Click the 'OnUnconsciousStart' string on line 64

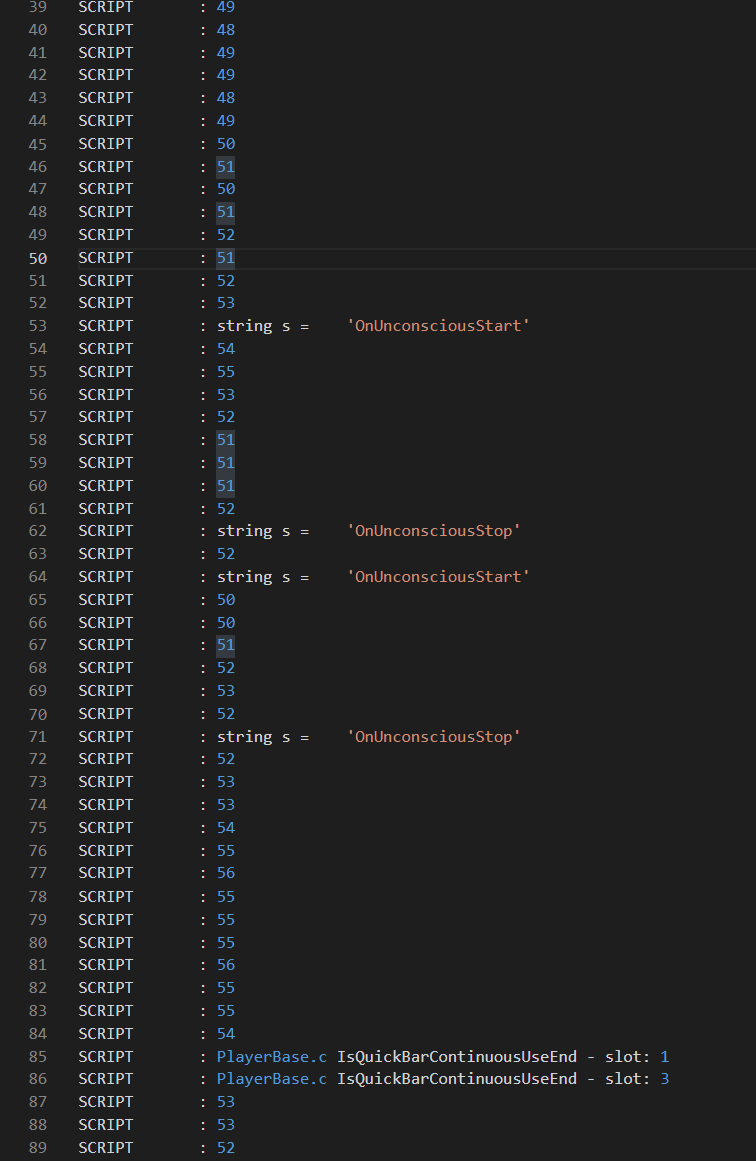tap(438, 577)
